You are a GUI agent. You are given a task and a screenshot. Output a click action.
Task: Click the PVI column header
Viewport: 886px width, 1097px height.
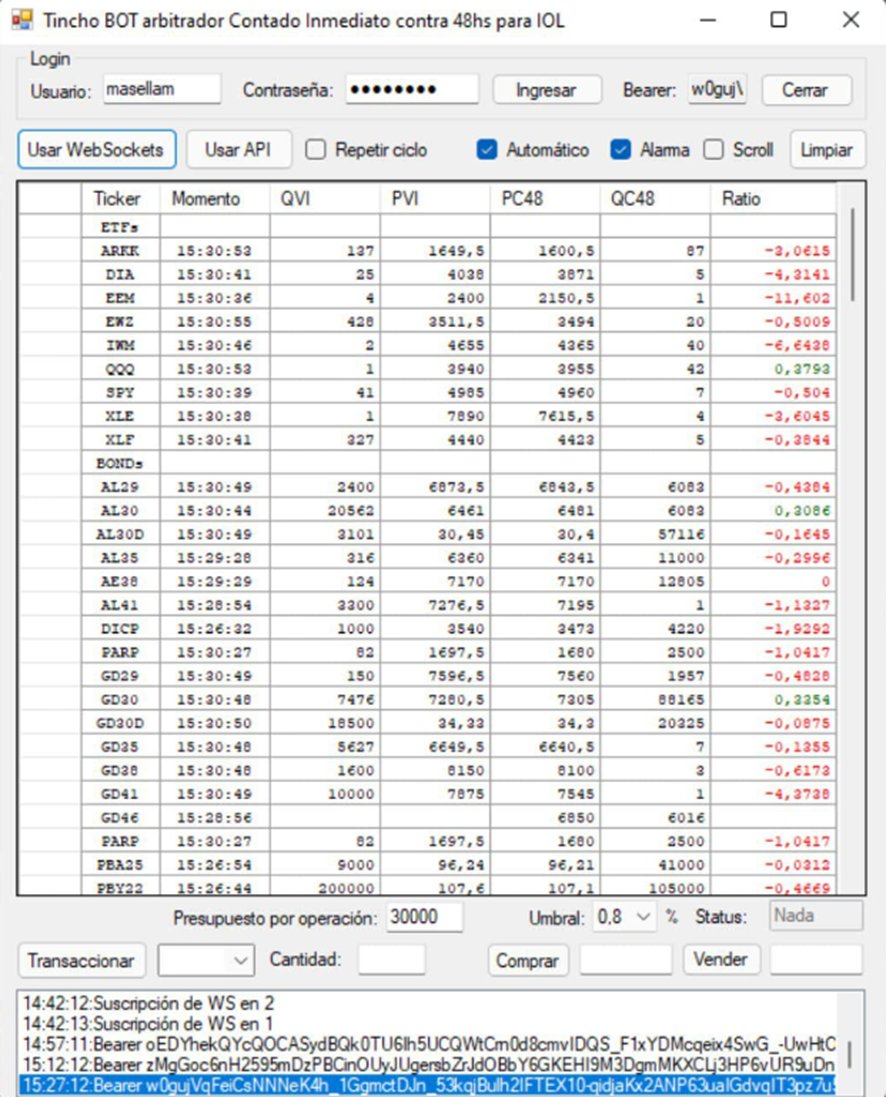435,199
